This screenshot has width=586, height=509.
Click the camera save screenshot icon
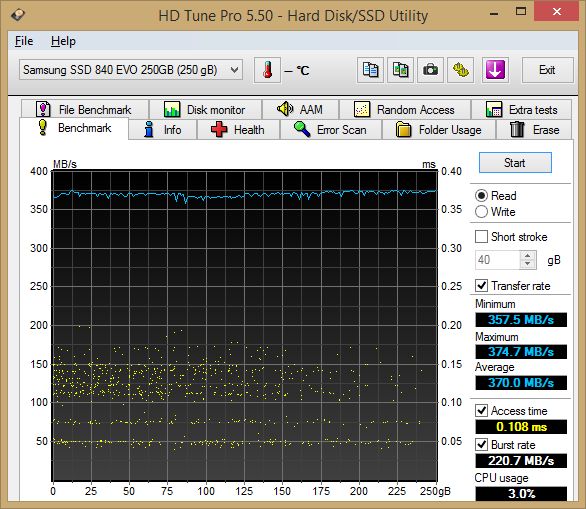click(x=430, y=70)
